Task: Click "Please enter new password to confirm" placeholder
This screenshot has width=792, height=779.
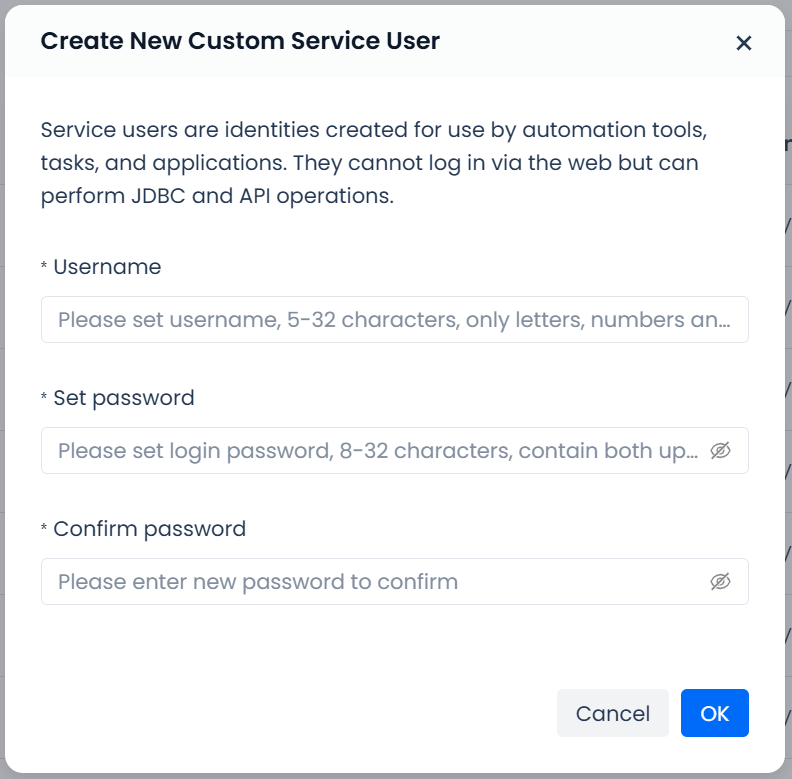Action: click(258, 582)
